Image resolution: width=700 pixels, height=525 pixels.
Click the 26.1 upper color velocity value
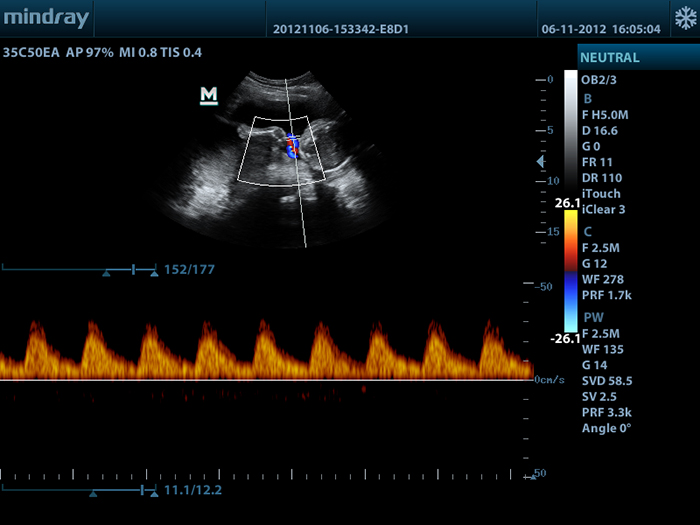tap(567, 203)
